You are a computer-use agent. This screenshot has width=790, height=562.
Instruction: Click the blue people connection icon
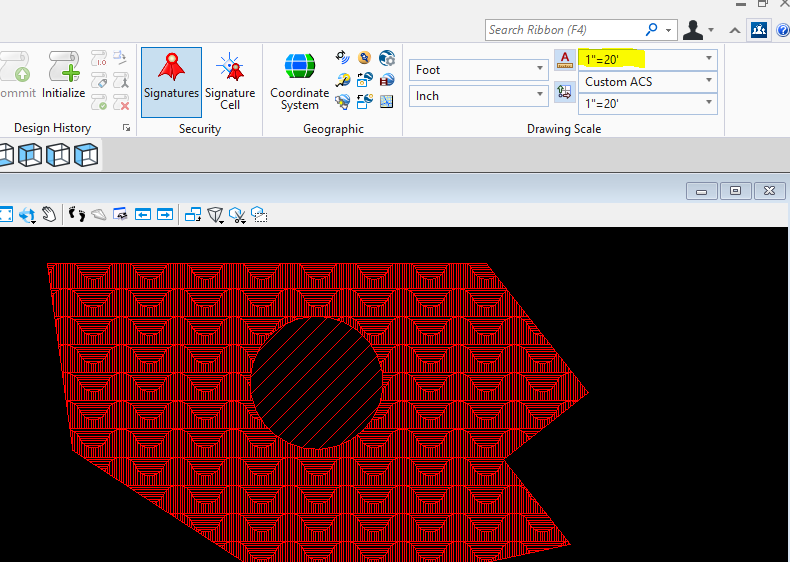pos(759,30)
